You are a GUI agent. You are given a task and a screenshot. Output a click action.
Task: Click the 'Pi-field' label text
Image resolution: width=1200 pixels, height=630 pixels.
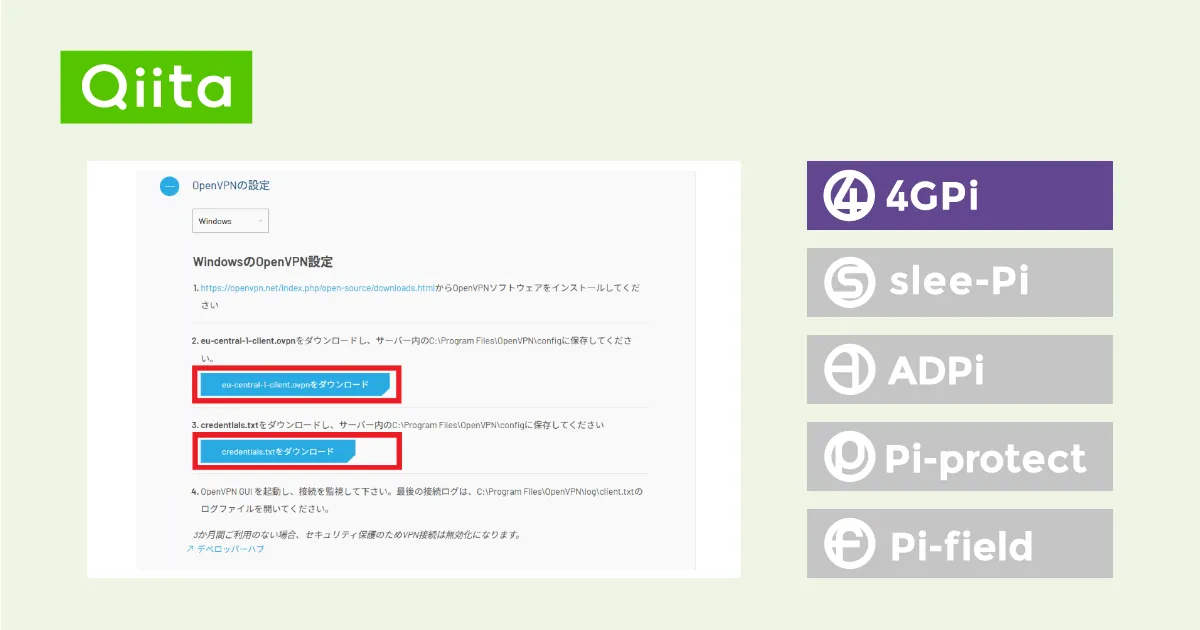(x=961, y=545)
